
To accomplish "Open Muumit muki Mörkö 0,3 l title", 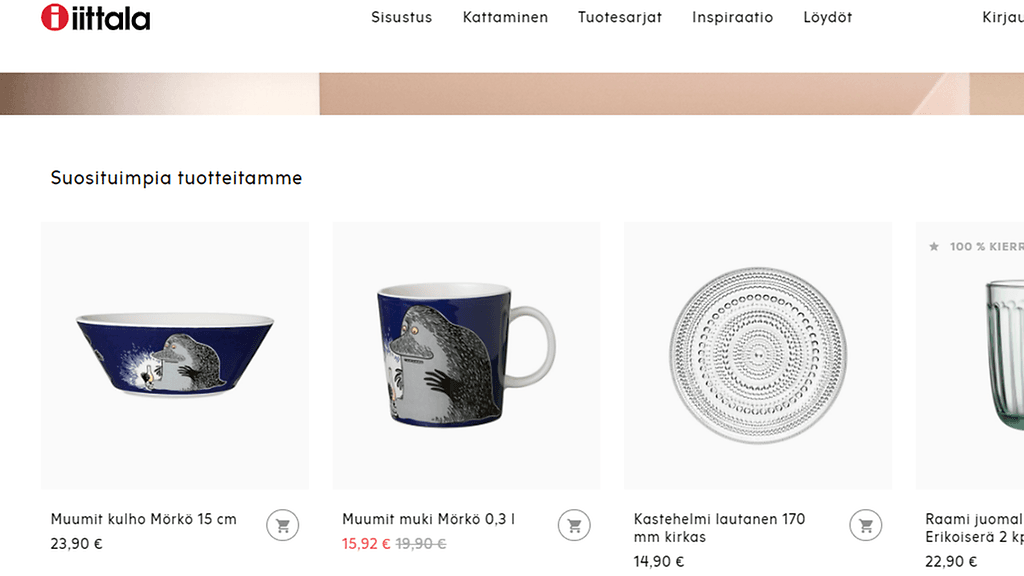I will 429,519.
